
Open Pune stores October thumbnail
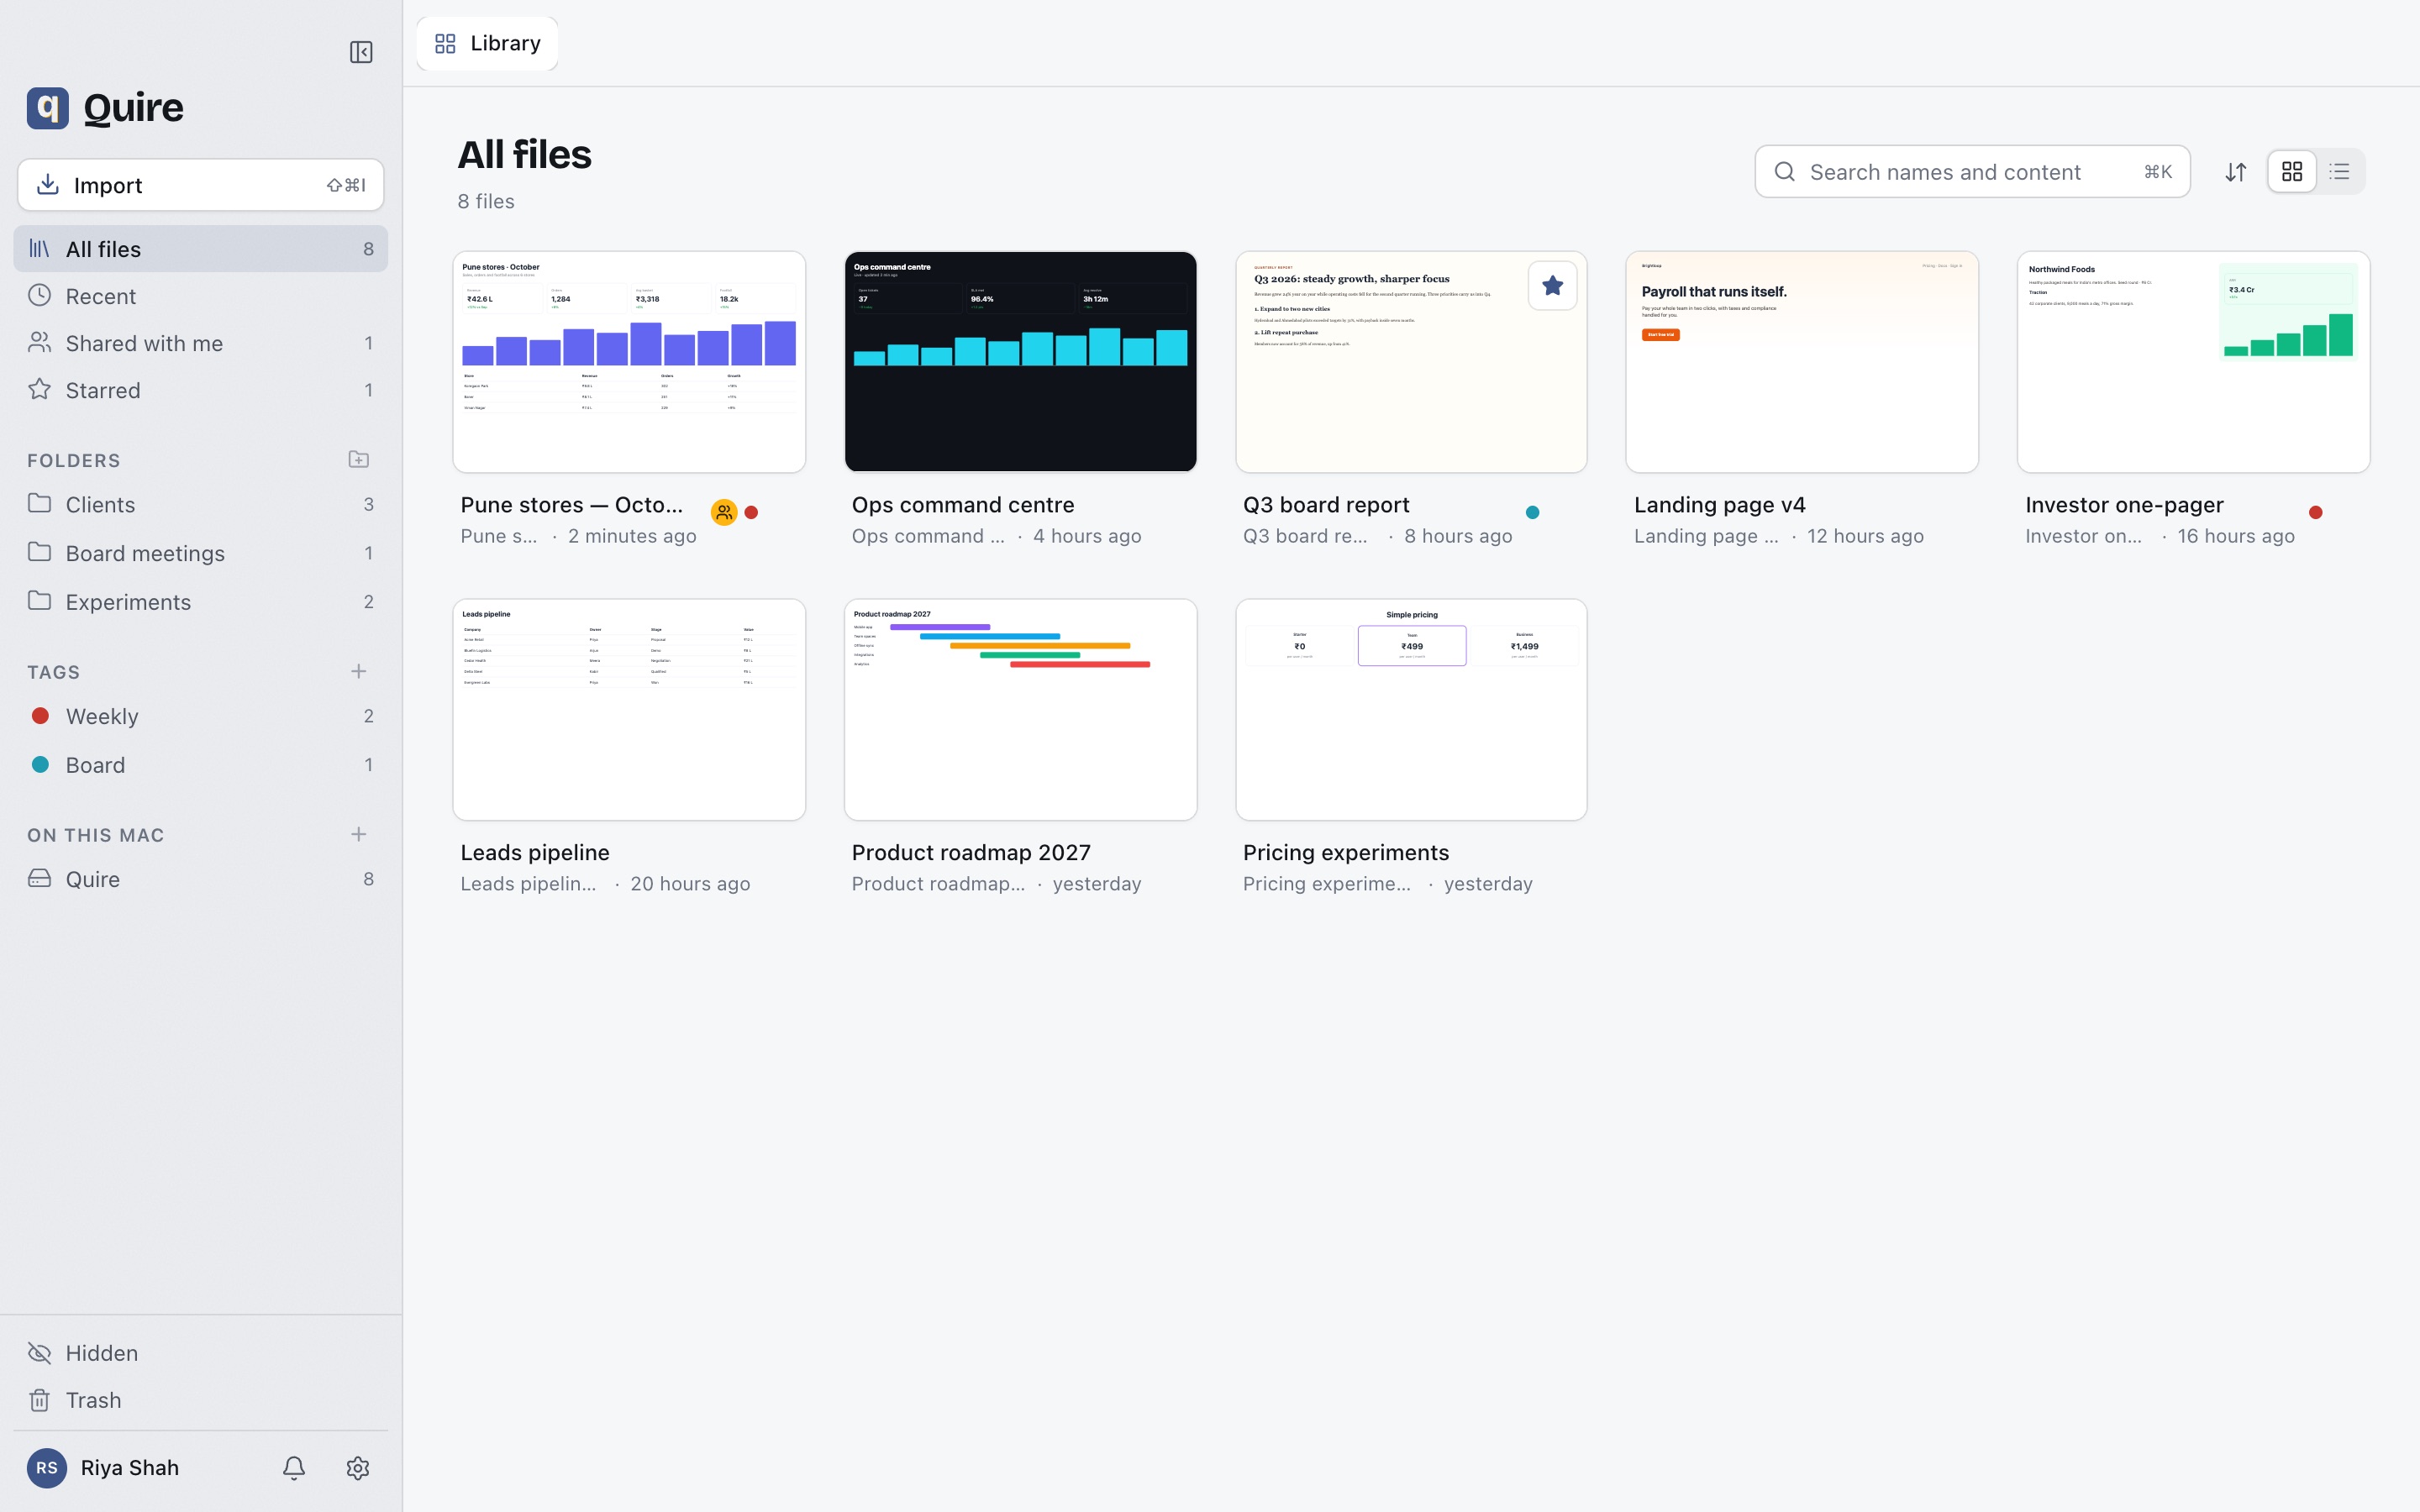(x=629, y=362)
